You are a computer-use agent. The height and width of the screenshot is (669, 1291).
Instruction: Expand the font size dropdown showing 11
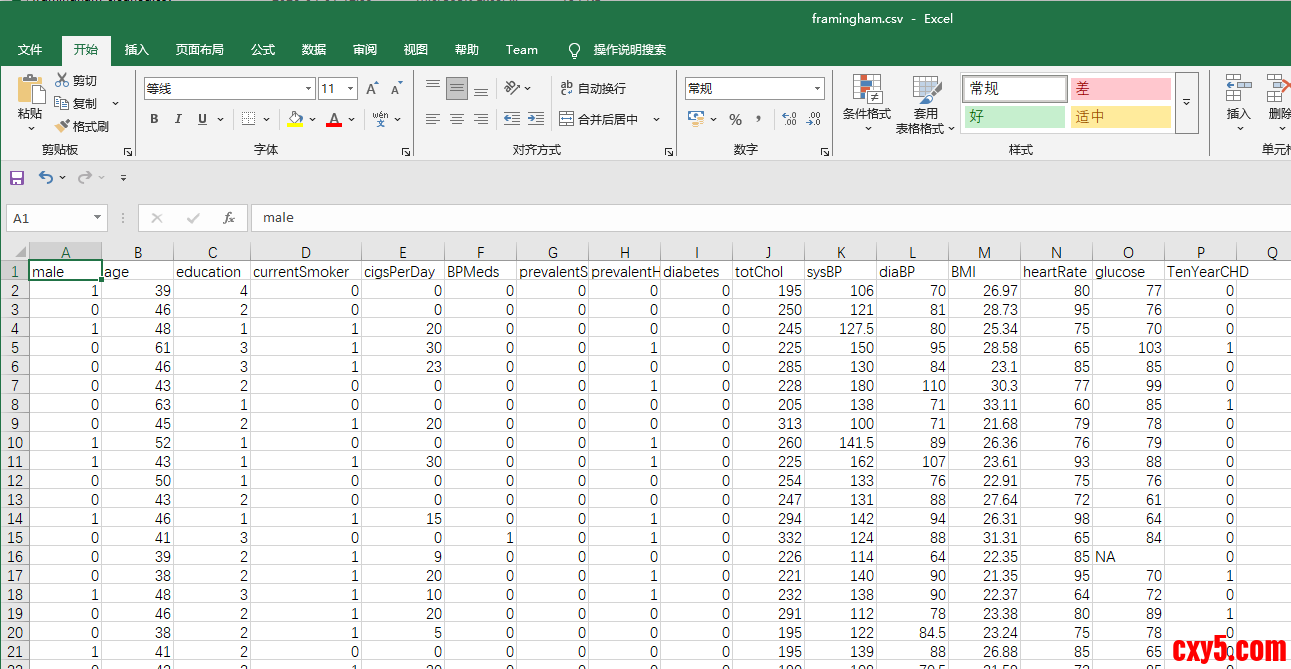351,89
